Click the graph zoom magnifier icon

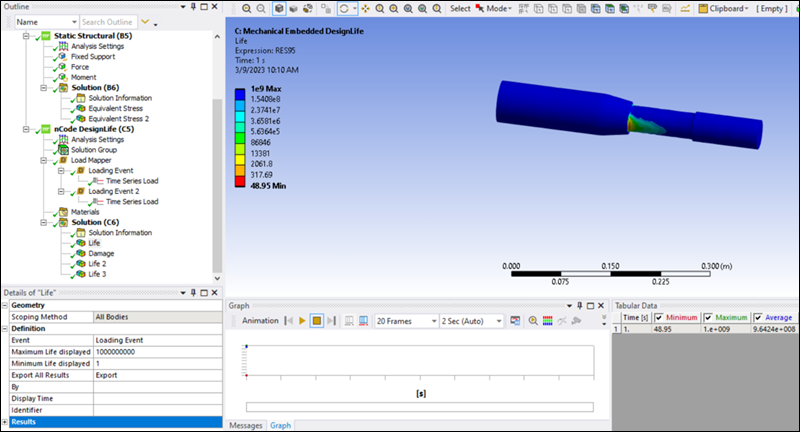[x=532, y=321]
